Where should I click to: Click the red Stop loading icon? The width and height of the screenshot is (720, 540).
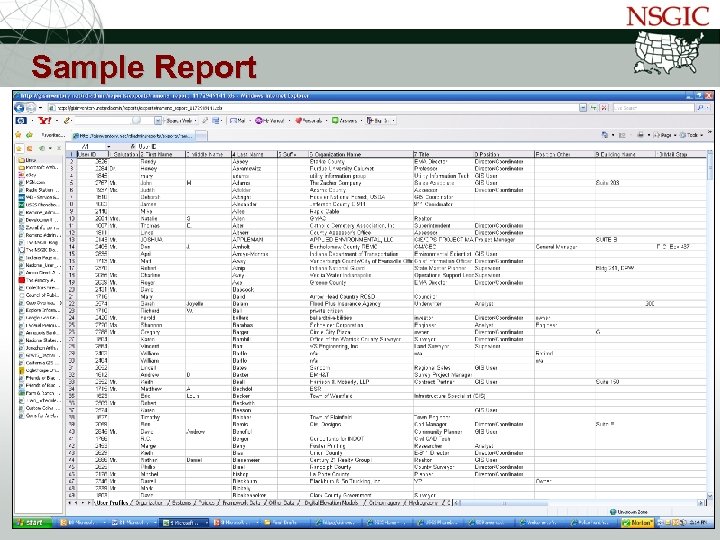[x=604, y=108]
